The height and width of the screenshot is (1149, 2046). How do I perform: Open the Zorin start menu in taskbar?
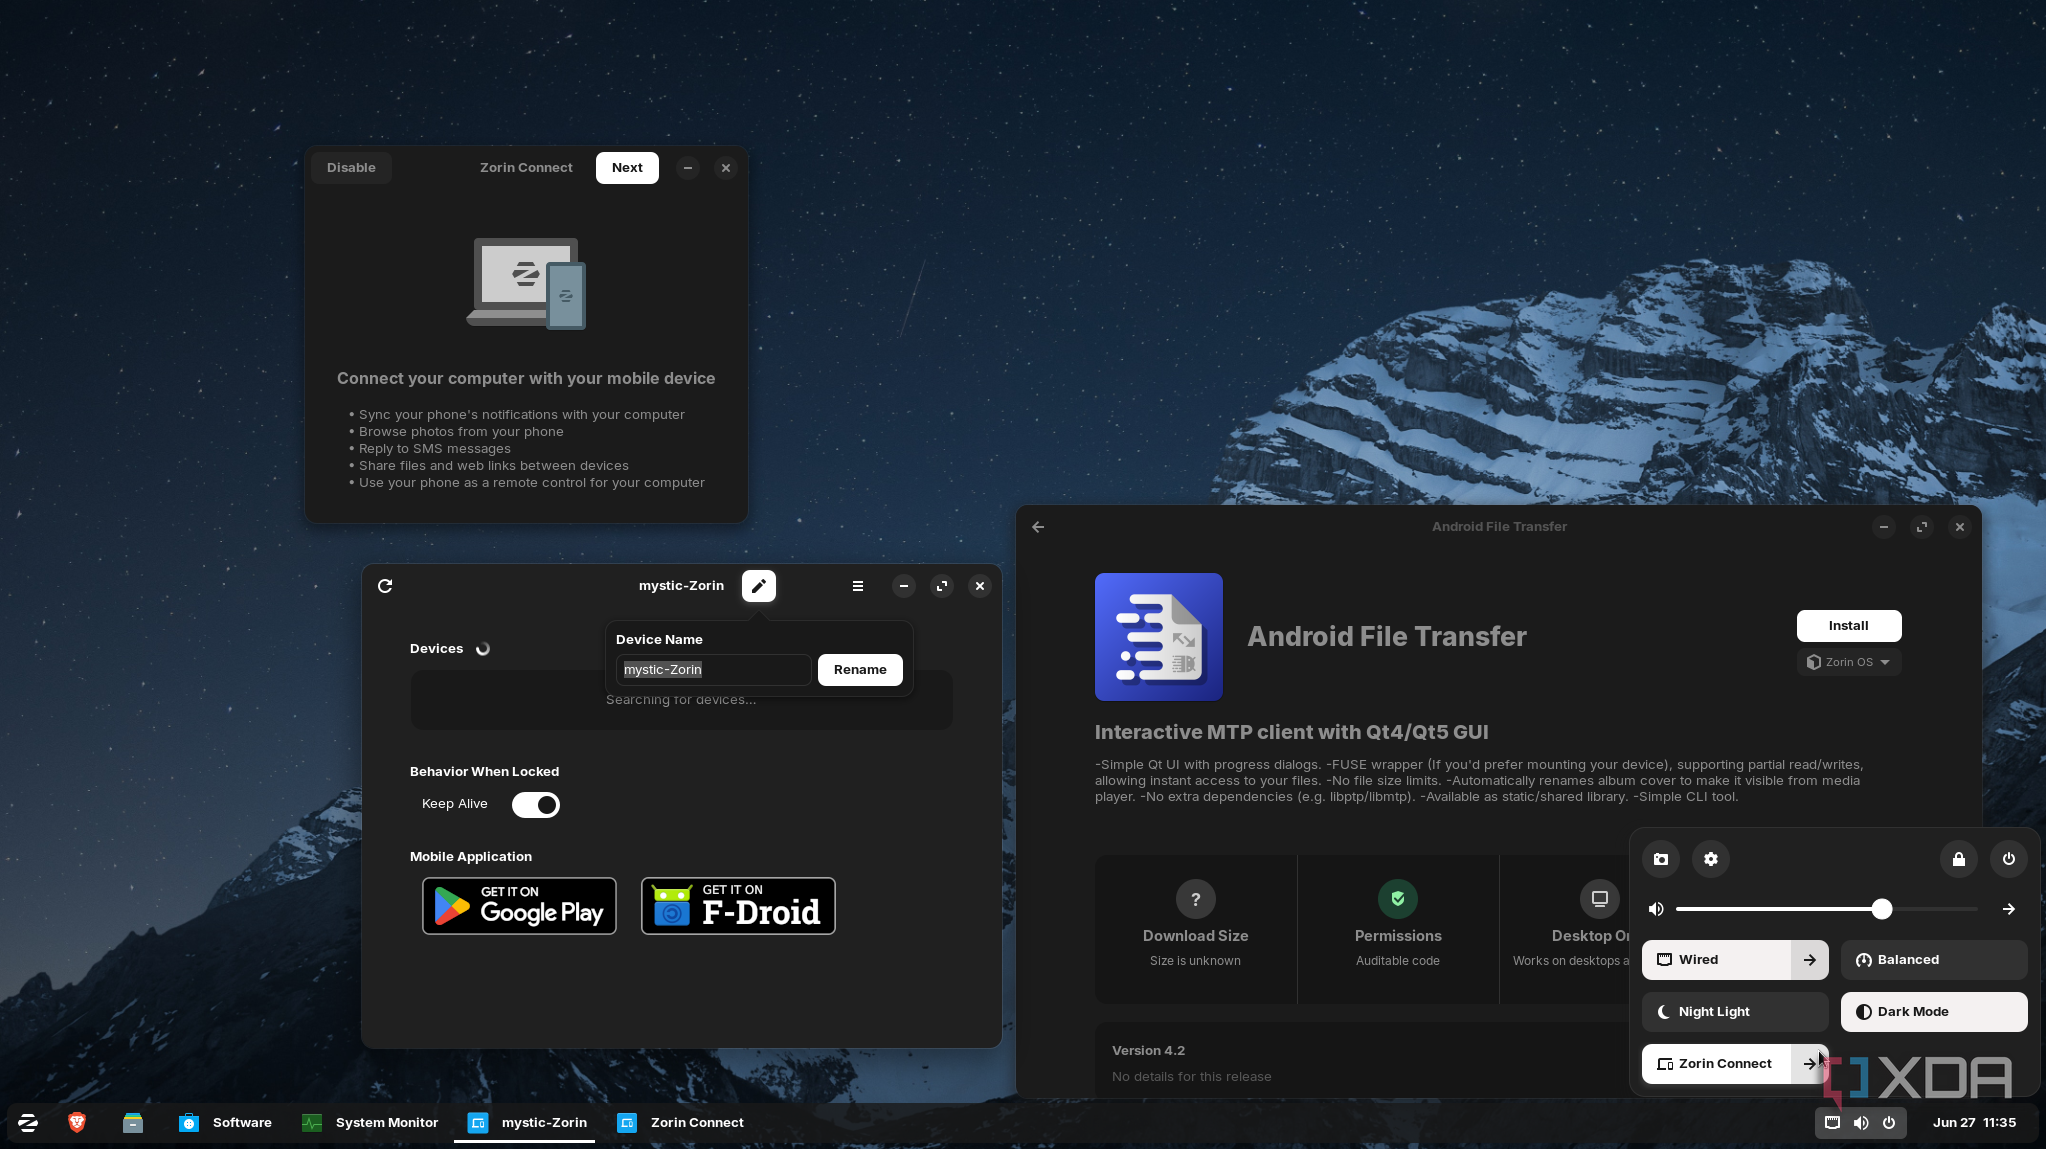pyautogui.click(x=28, y=1122)
